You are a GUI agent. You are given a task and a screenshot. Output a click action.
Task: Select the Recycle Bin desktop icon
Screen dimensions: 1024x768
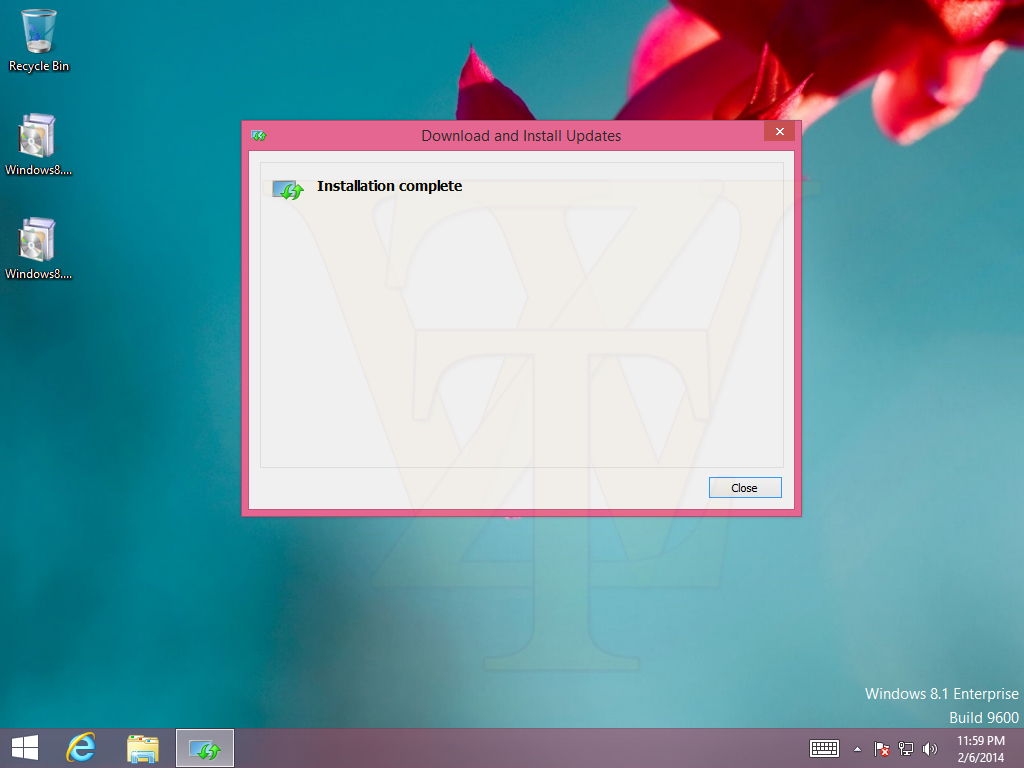pos(39,40)
